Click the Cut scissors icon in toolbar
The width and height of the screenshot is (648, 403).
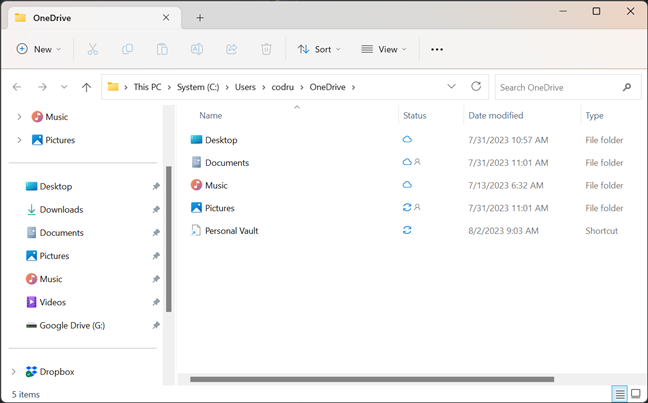93,49
